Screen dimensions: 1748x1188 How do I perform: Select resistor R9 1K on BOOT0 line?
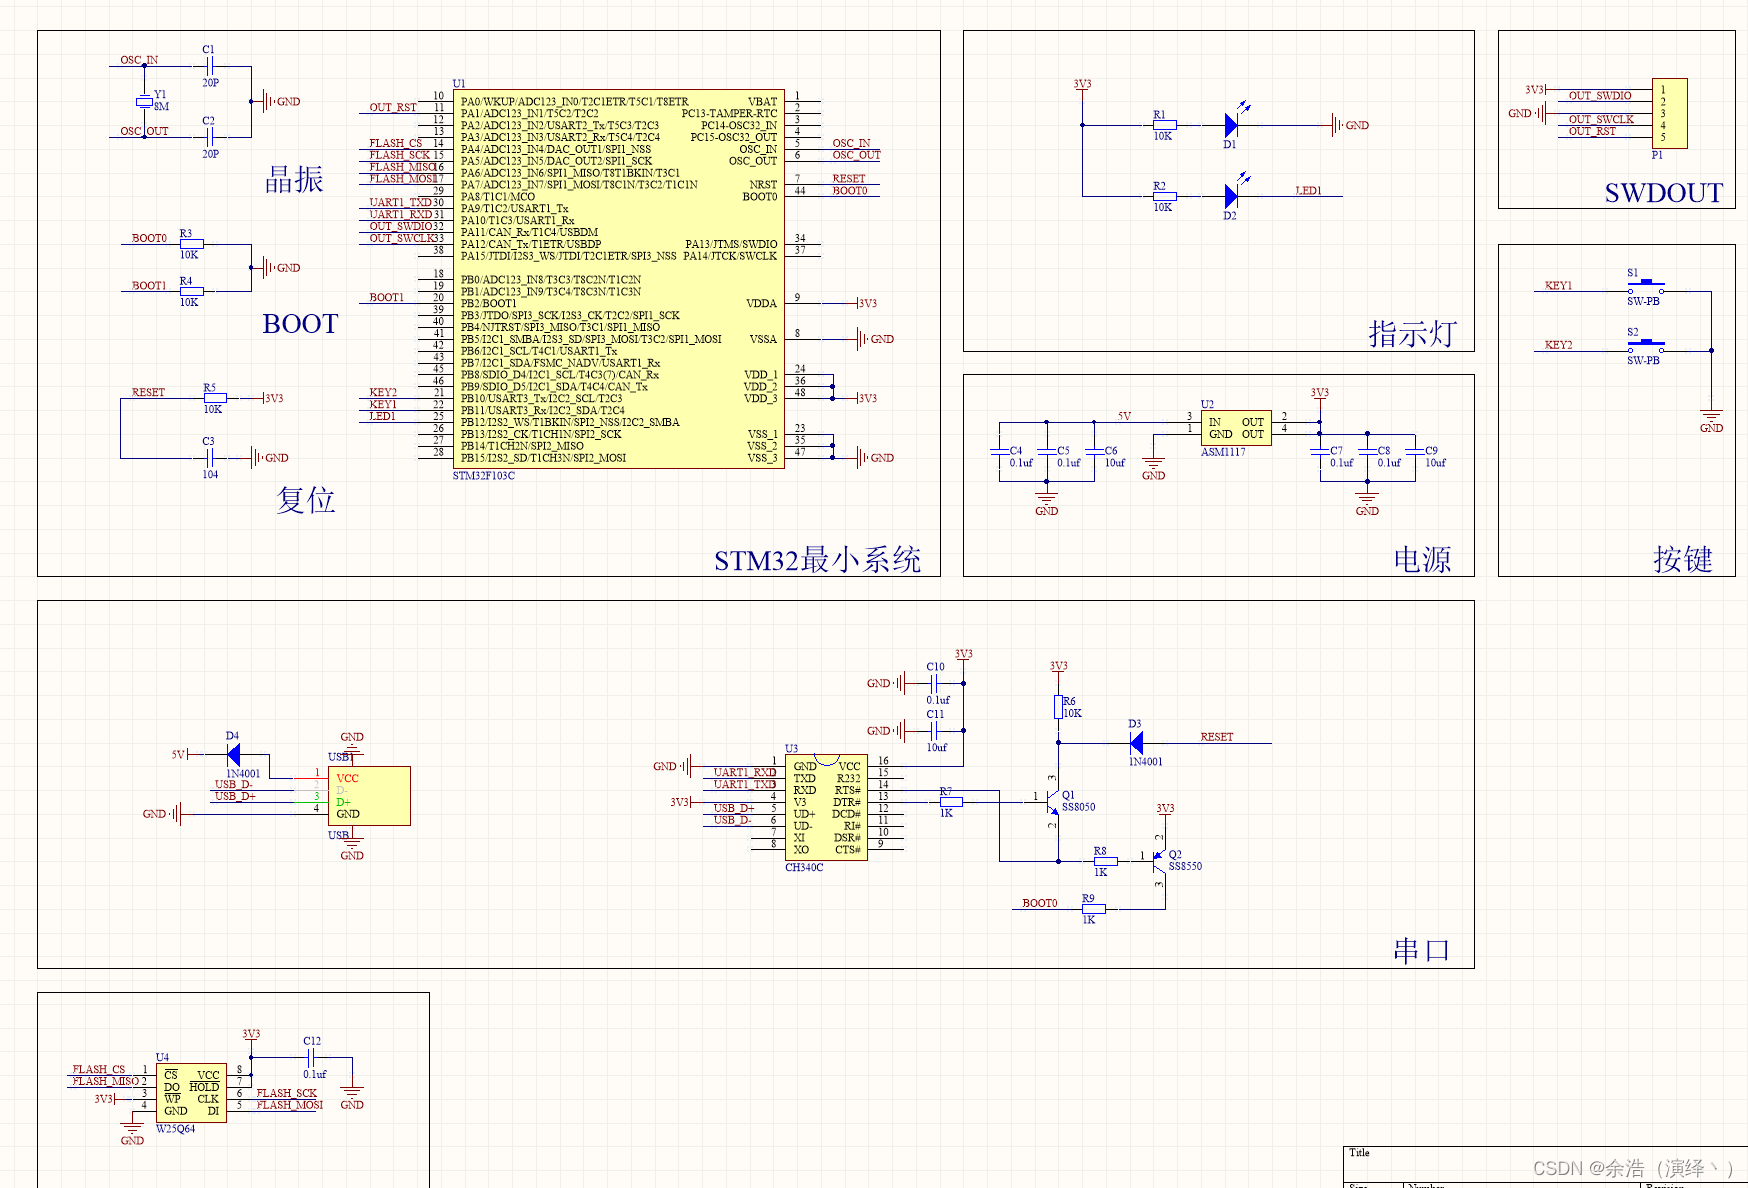1093,909
